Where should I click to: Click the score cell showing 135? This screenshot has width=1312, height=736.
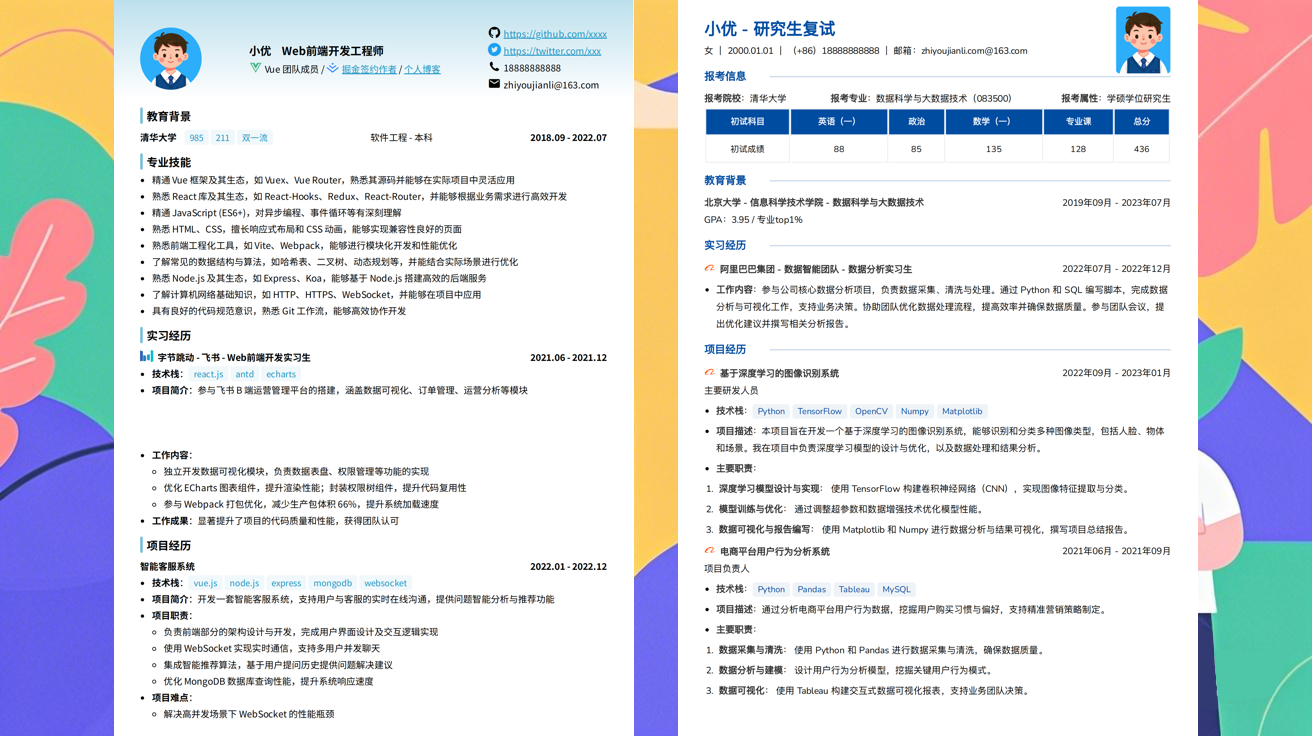(993, 149)
